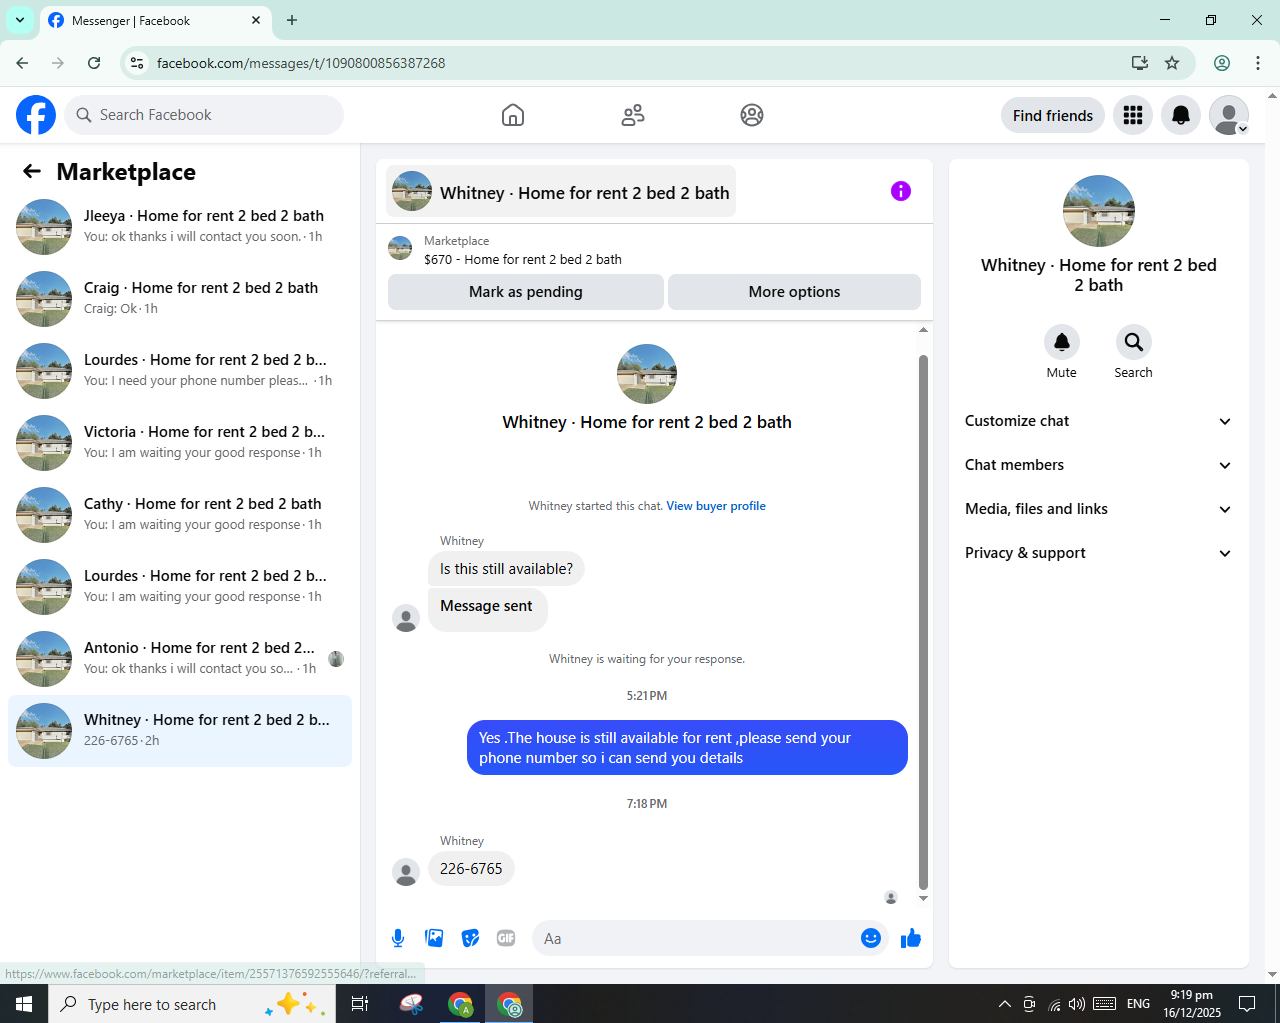Open the Whitney conversation header button
Image resolution: width=1280 pixels, height=1023 pixels.
click(x=561, y=191)
